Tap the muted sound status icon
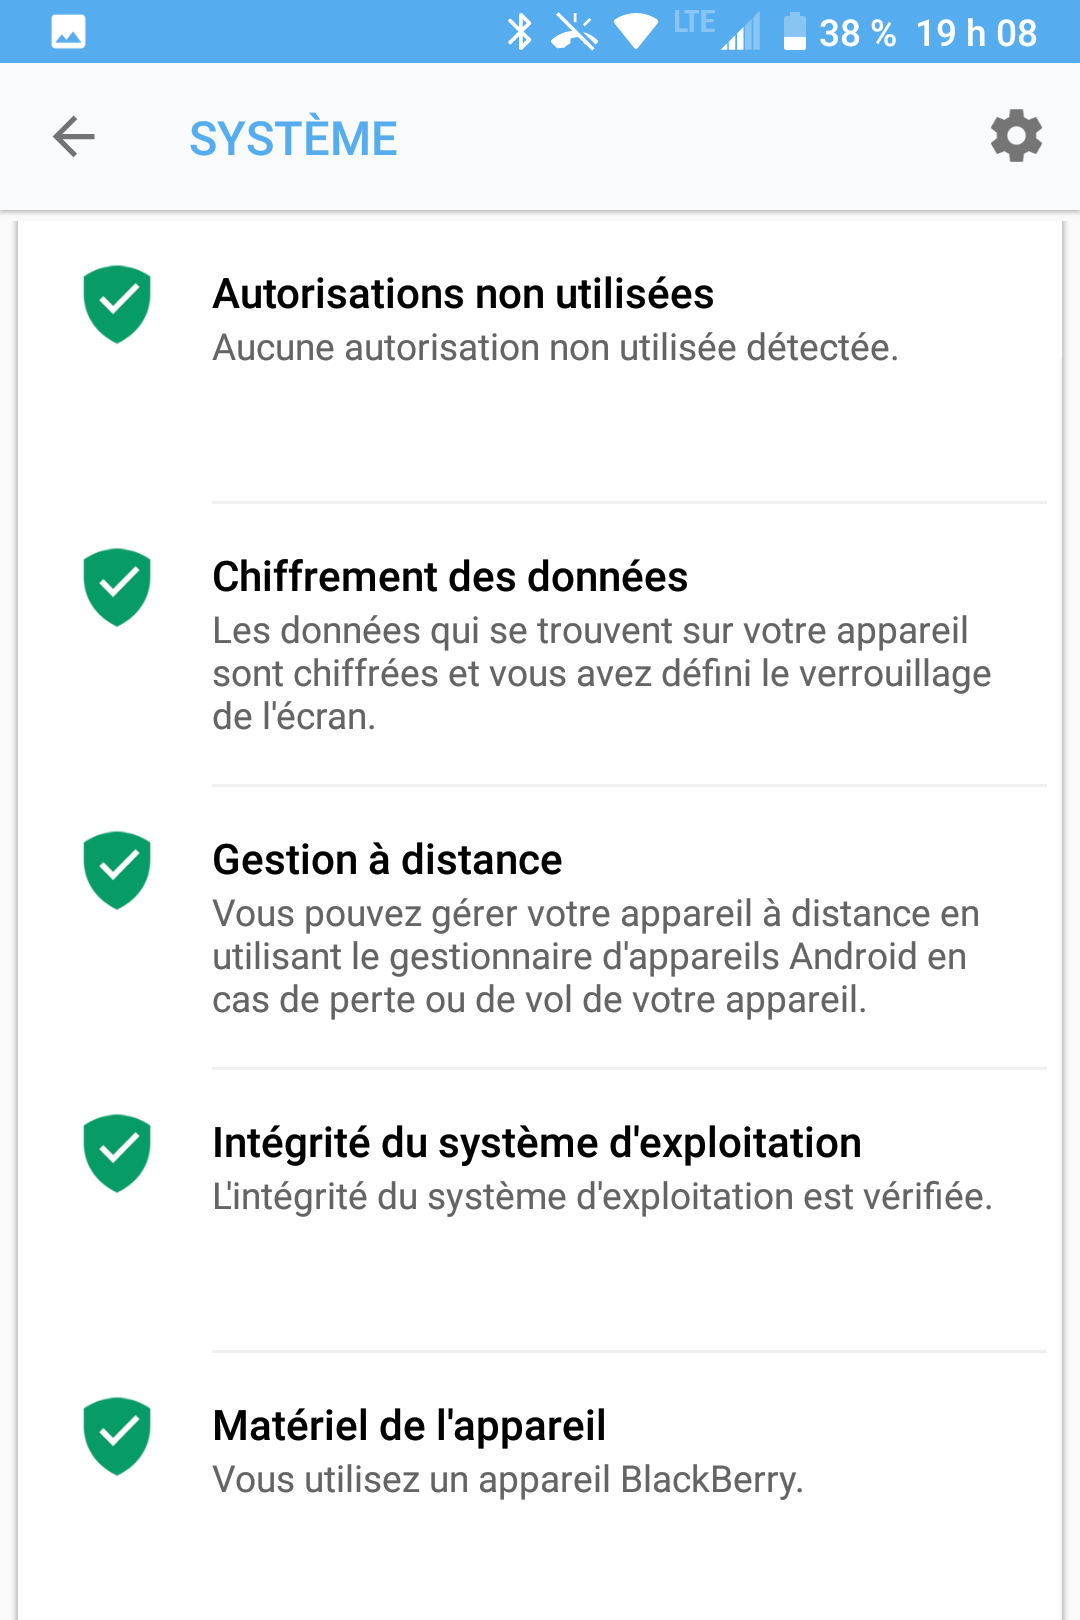The image size is (1080, 1620). pos(575,32)
